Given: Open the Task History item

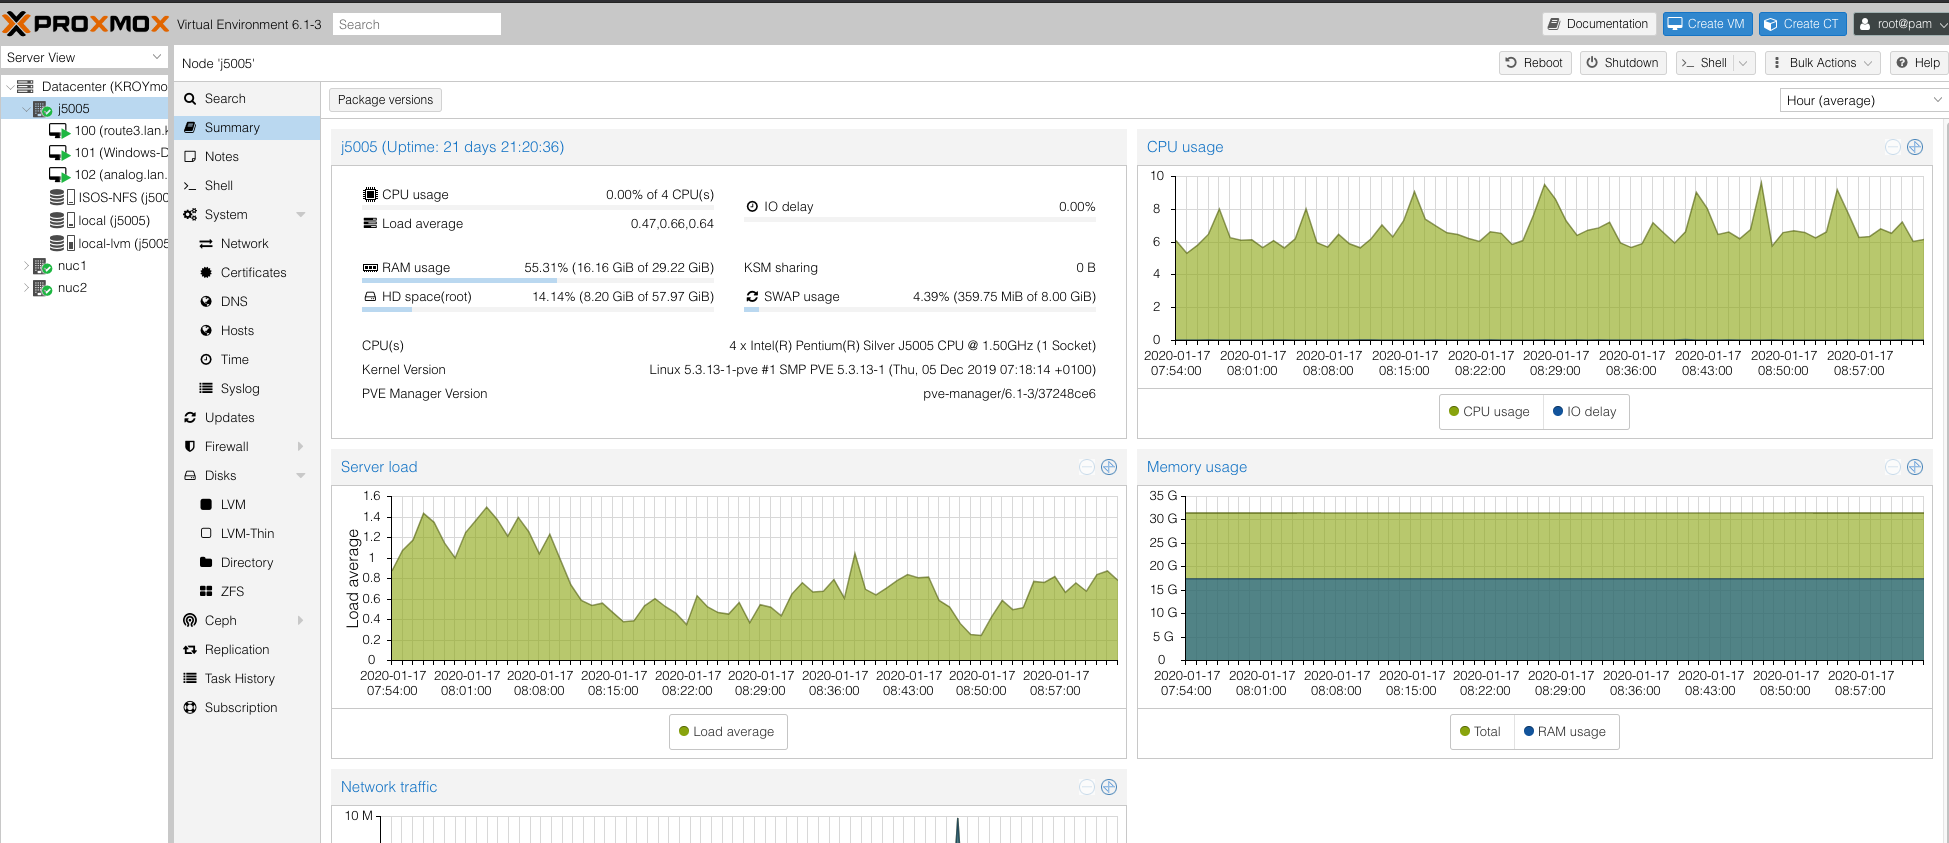Looking at the screenshot, I should tap(247, 679).
